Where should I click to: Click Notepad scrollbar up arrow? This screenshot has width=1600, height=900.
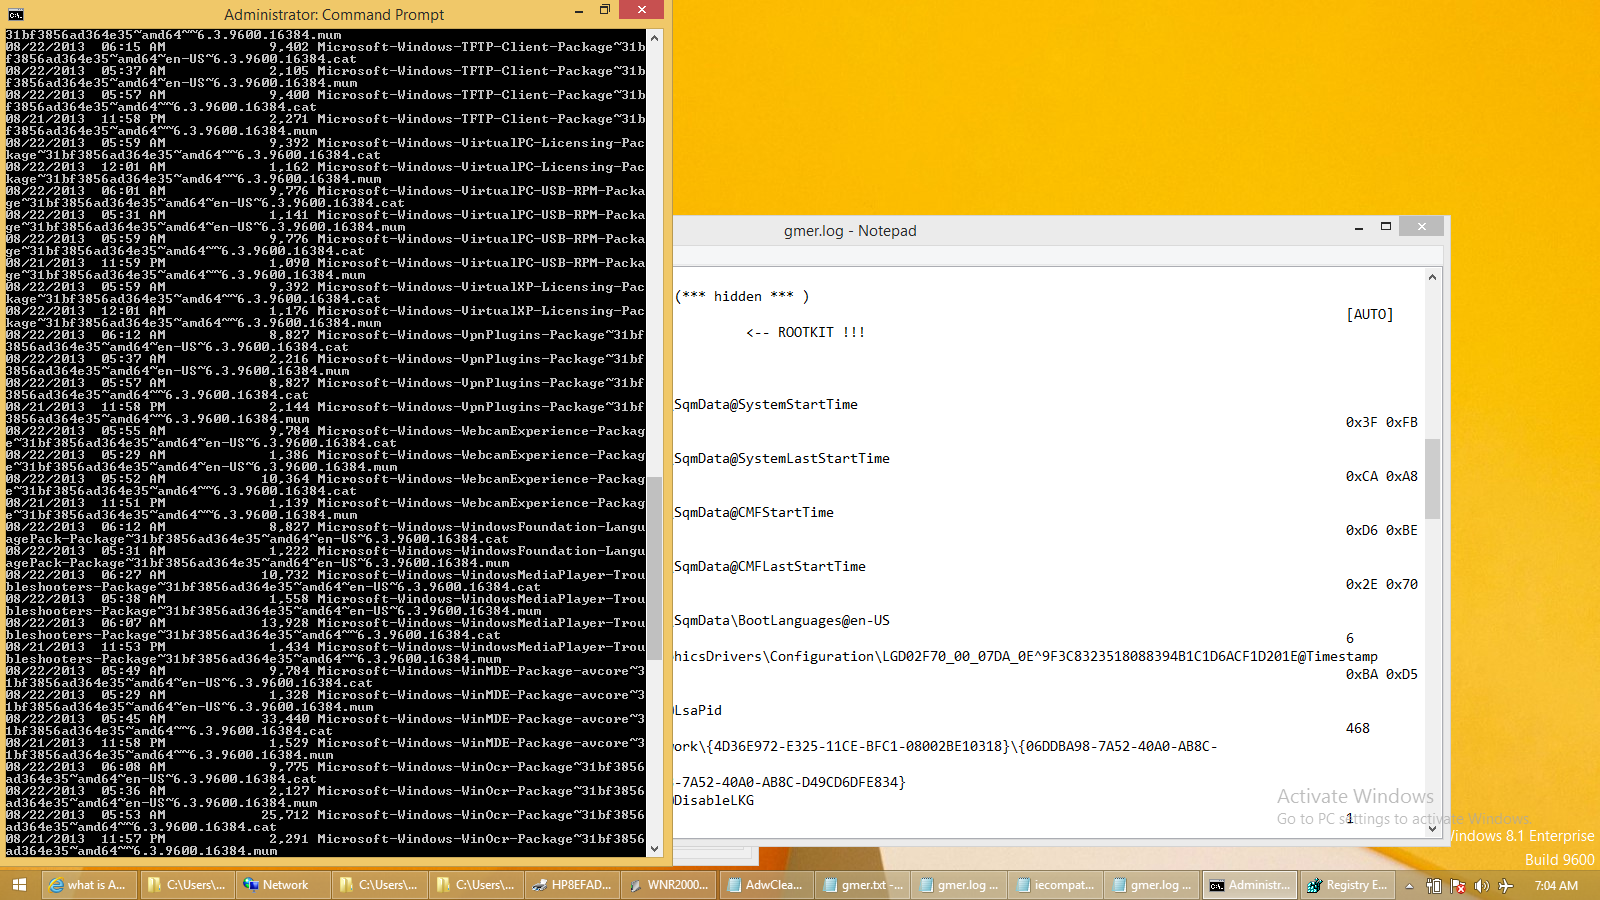(1432, 277)
